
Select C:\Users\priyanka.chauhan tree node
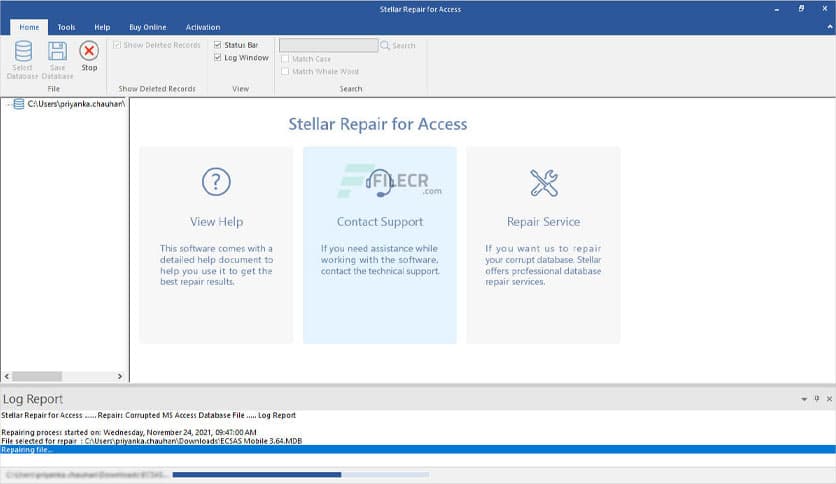point(76,104)
